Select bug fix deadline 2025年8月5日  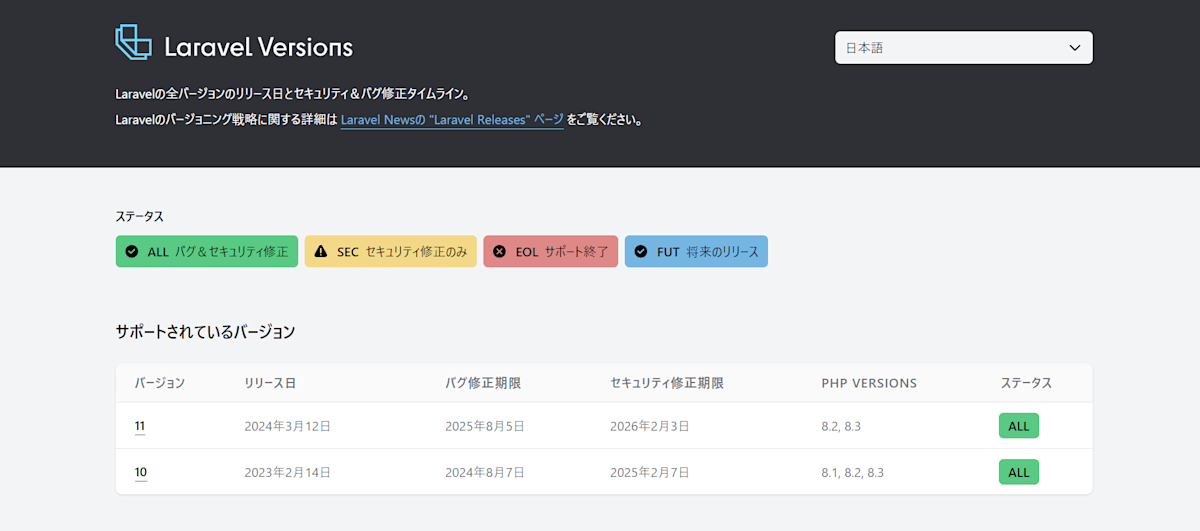[x=485, y=426]
